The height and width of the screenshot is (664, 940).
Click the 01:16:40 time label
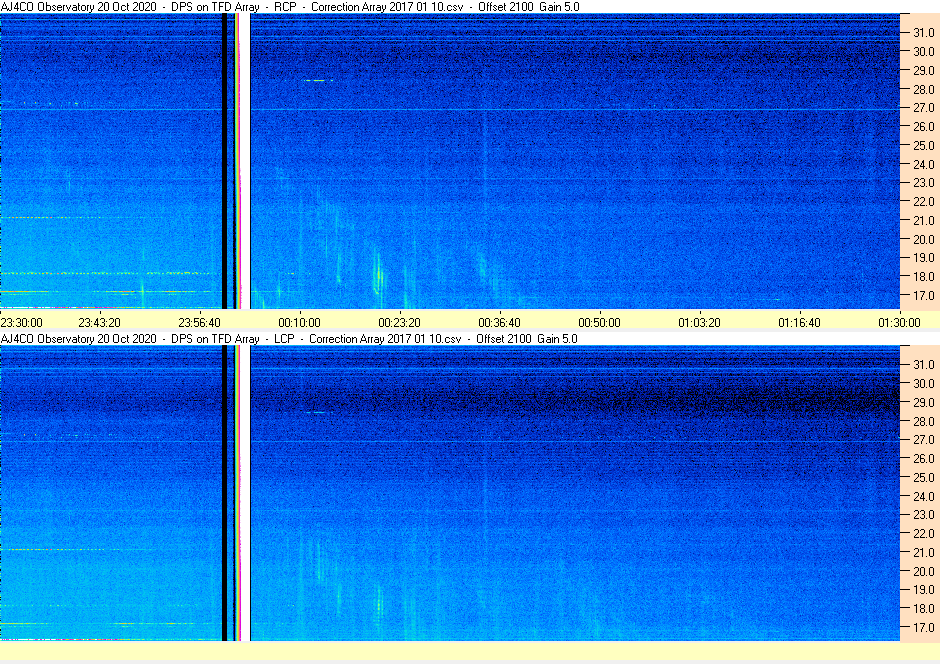click(800, 322)
